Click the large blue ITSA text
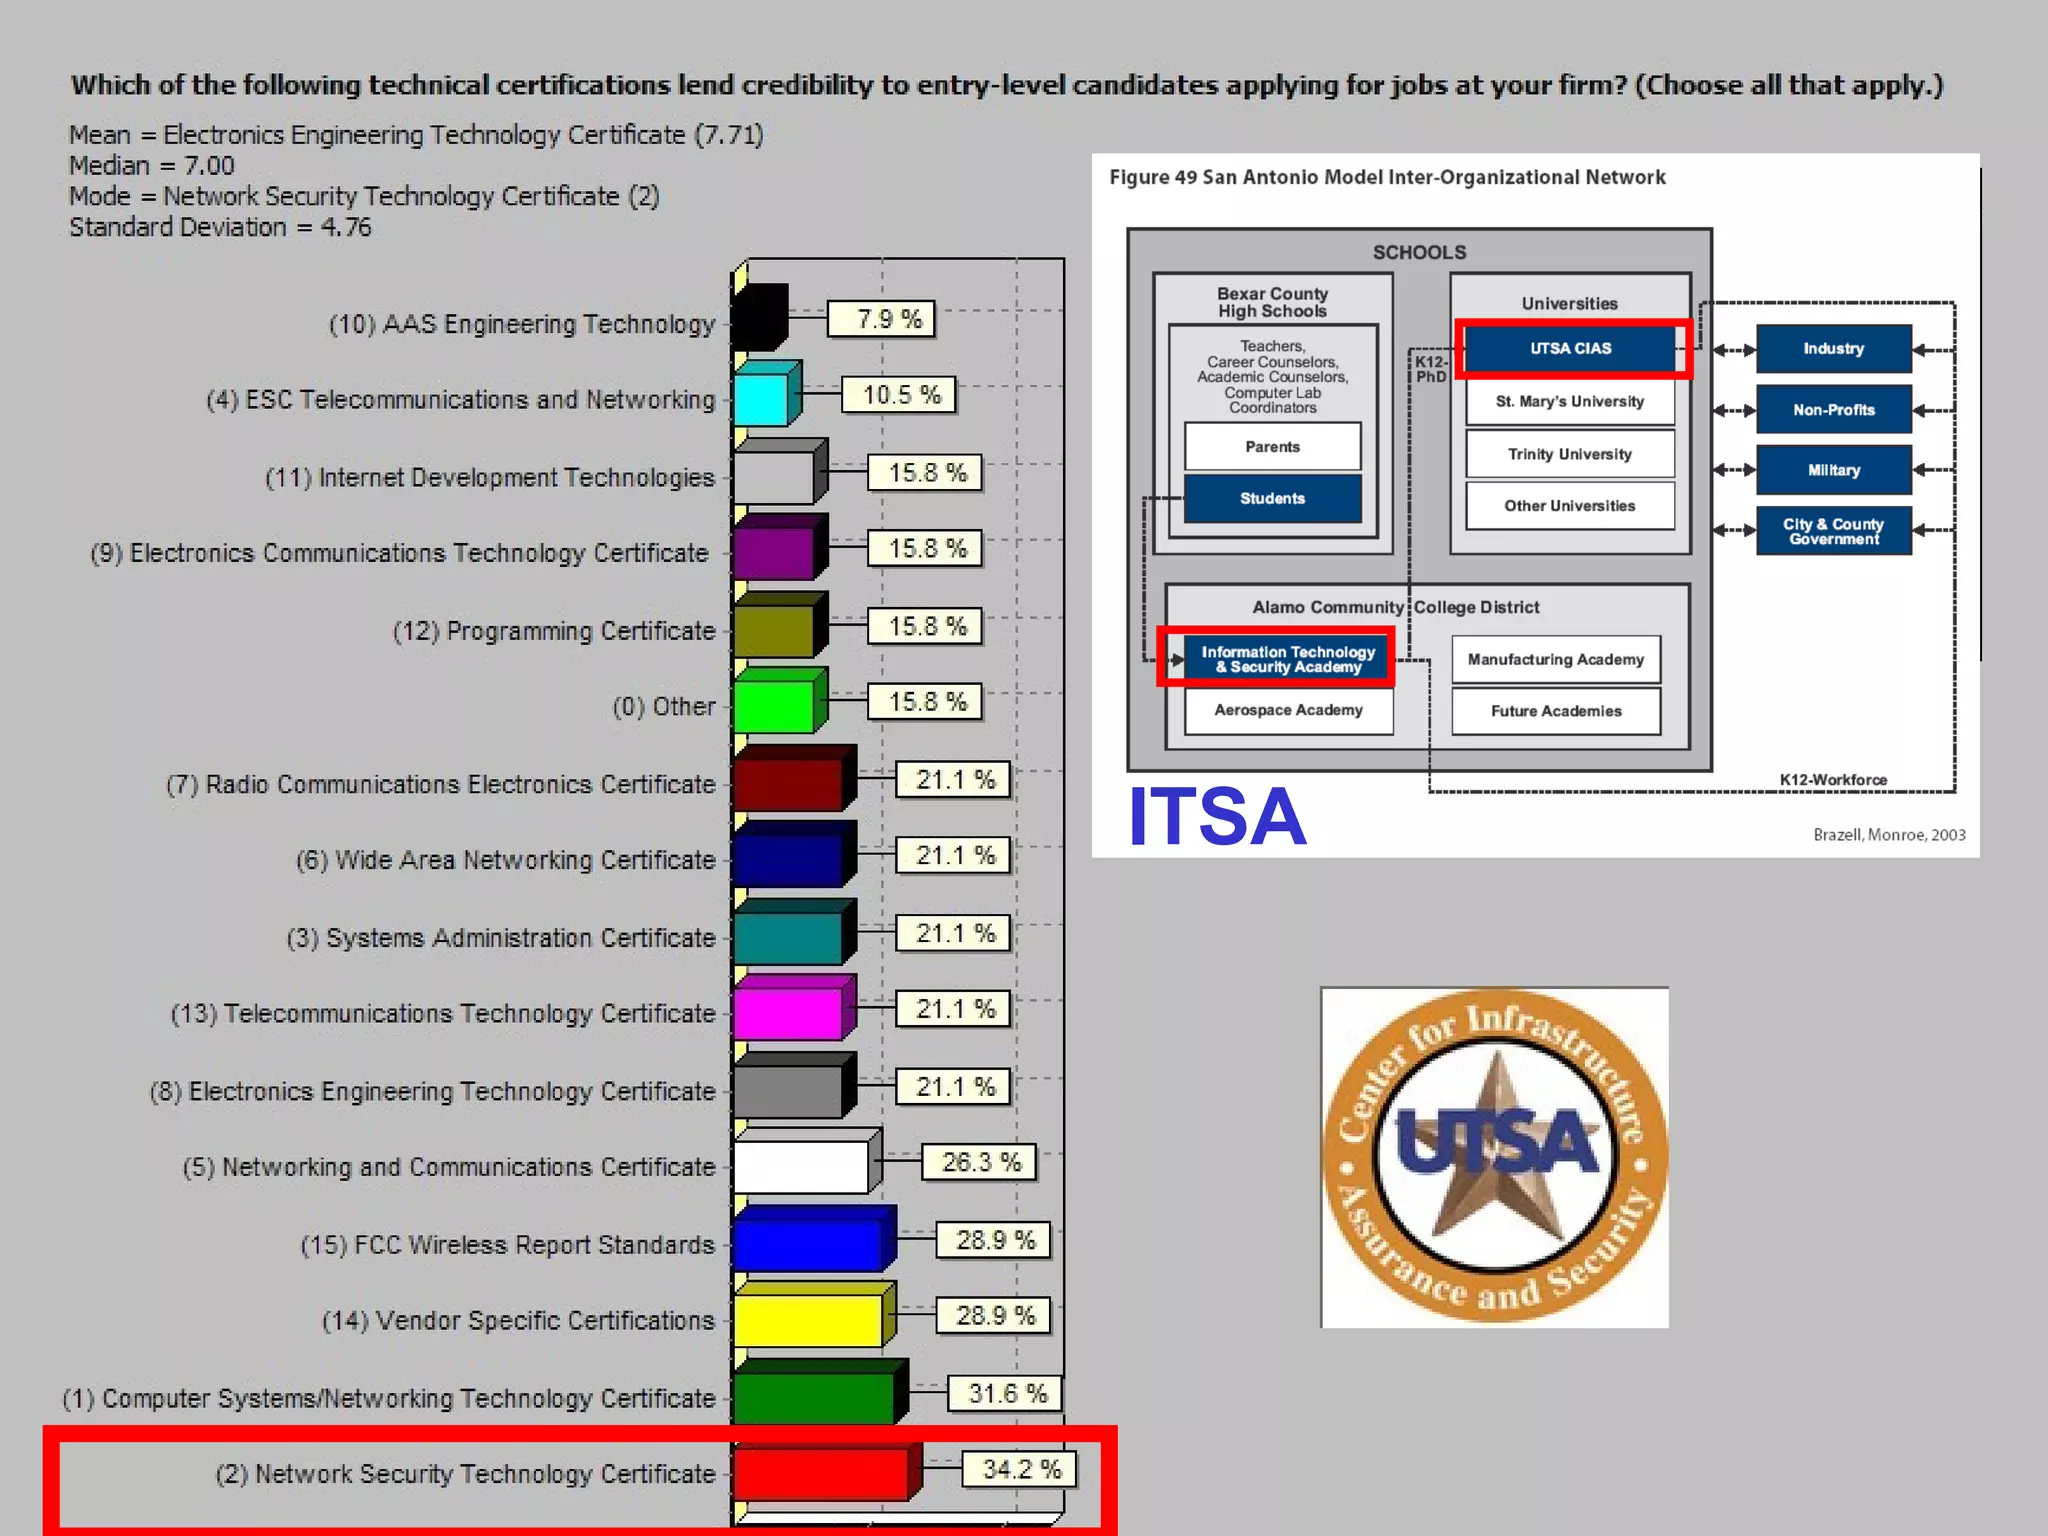The image size is (2048, 1536). click(1216, 817)
